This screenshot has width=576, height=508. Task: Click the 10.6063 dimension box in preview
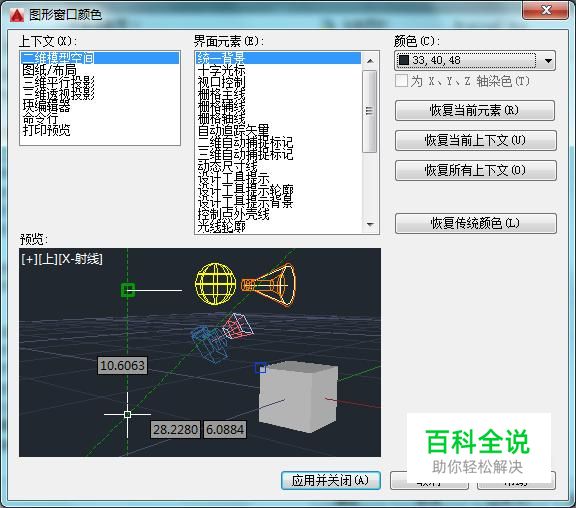(x=122, y=365)
